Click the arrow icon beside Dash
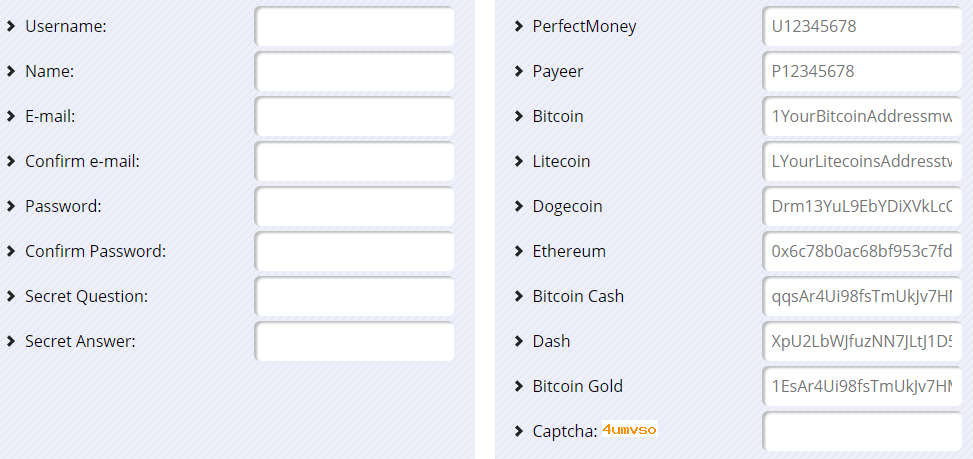Viewport: 973px width, 459px height. [x=519, y=341]
